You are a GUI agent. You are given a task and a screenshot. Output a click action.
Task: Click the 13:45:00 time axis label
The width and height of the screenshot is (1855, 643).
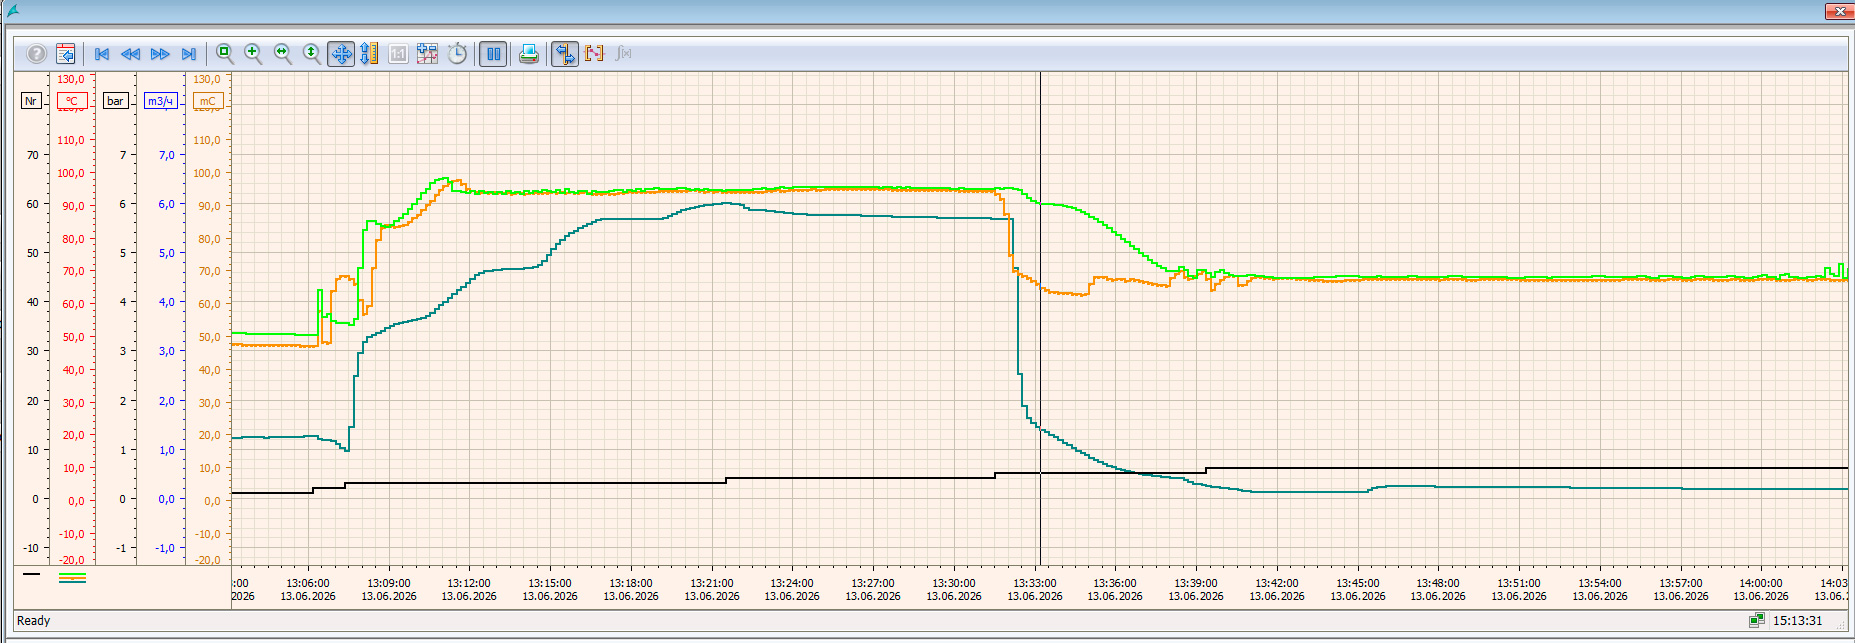click(x=1358, y=583)
